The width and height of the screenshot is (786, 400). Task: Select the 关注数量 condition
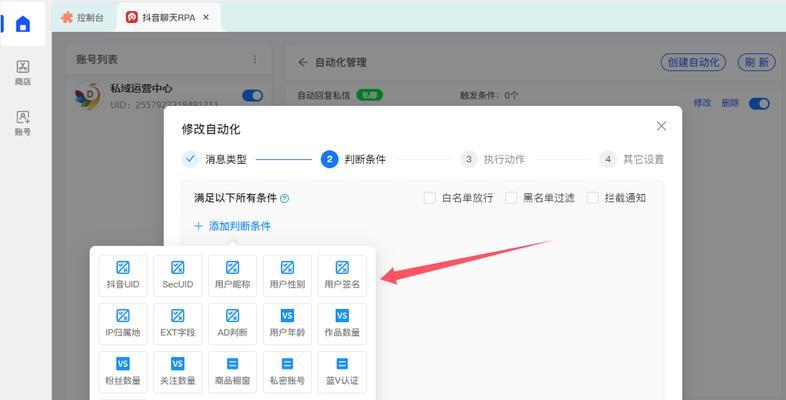tap(177, 372)
